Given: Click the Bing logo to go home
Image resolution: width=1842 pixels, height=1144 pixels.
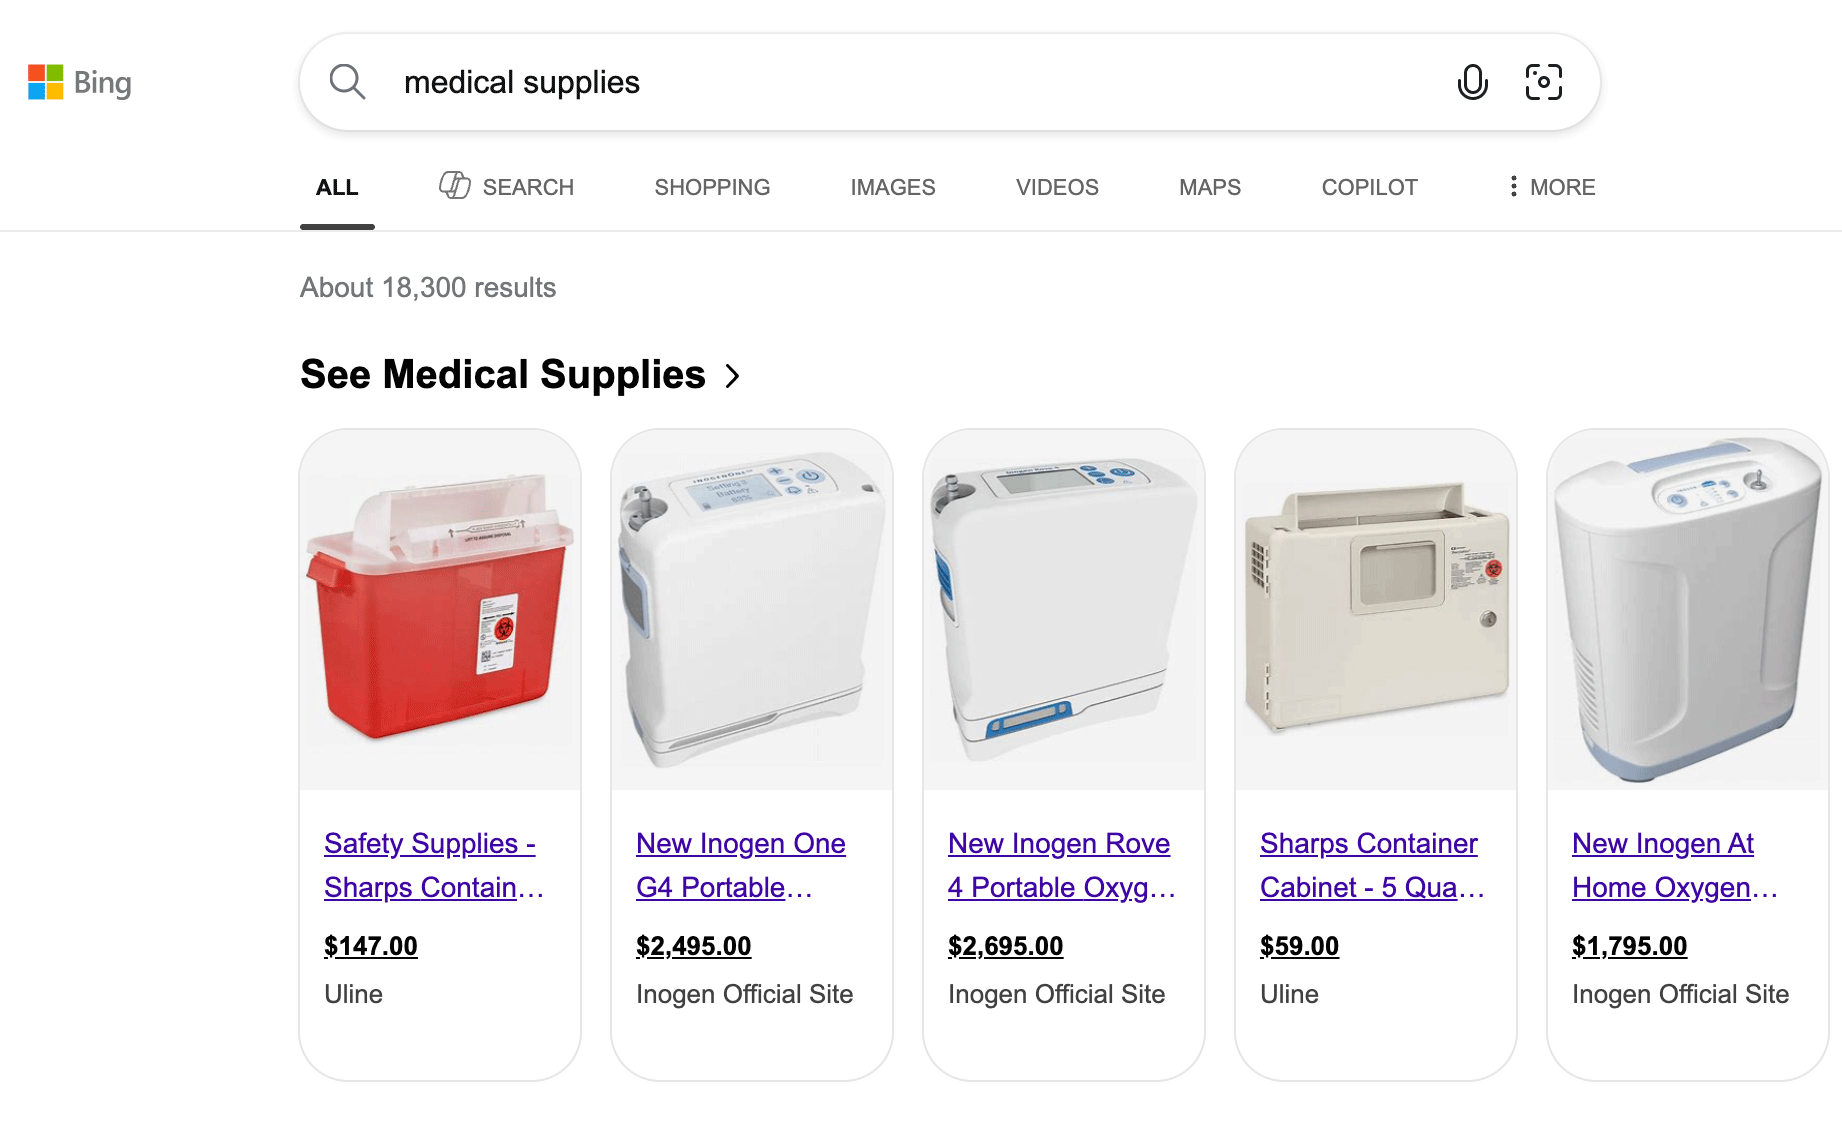Looking at the screenshot, I should point(102,82).
